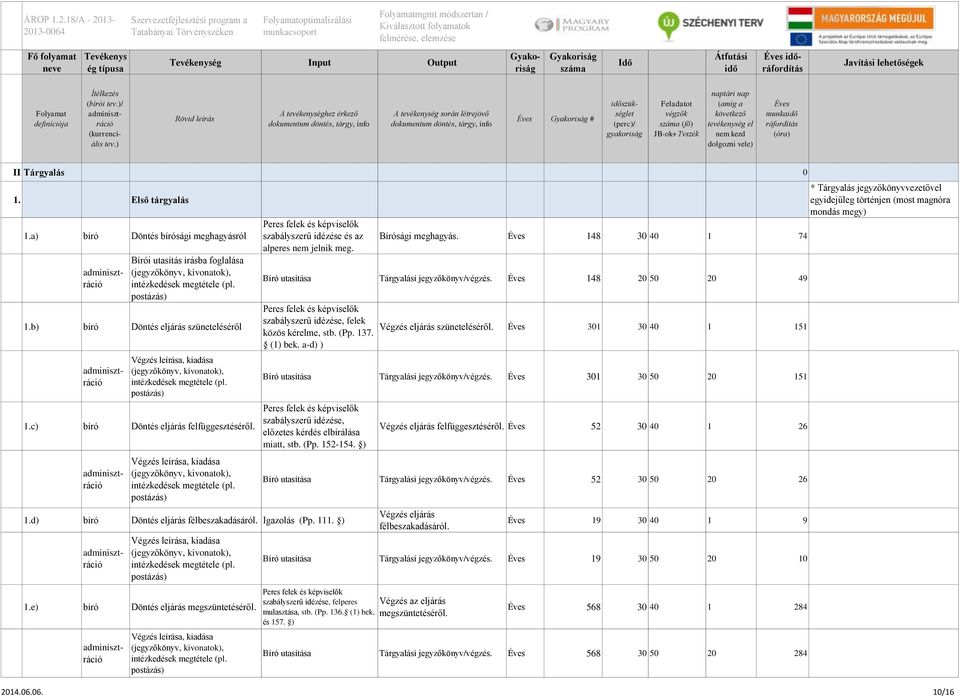Click the 'Átfutási idő' column header

[730, 62]
